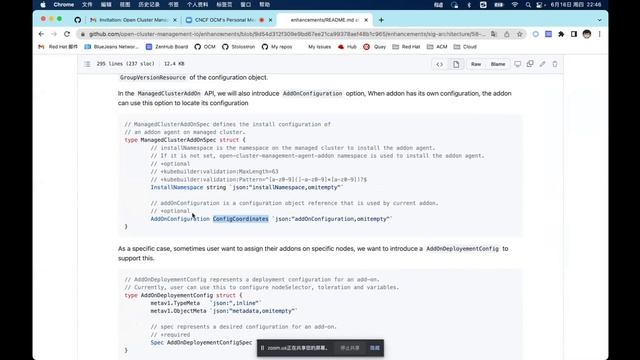Go forward in browser history
This screenshot has width=640, height=360.
coord(54,34)
